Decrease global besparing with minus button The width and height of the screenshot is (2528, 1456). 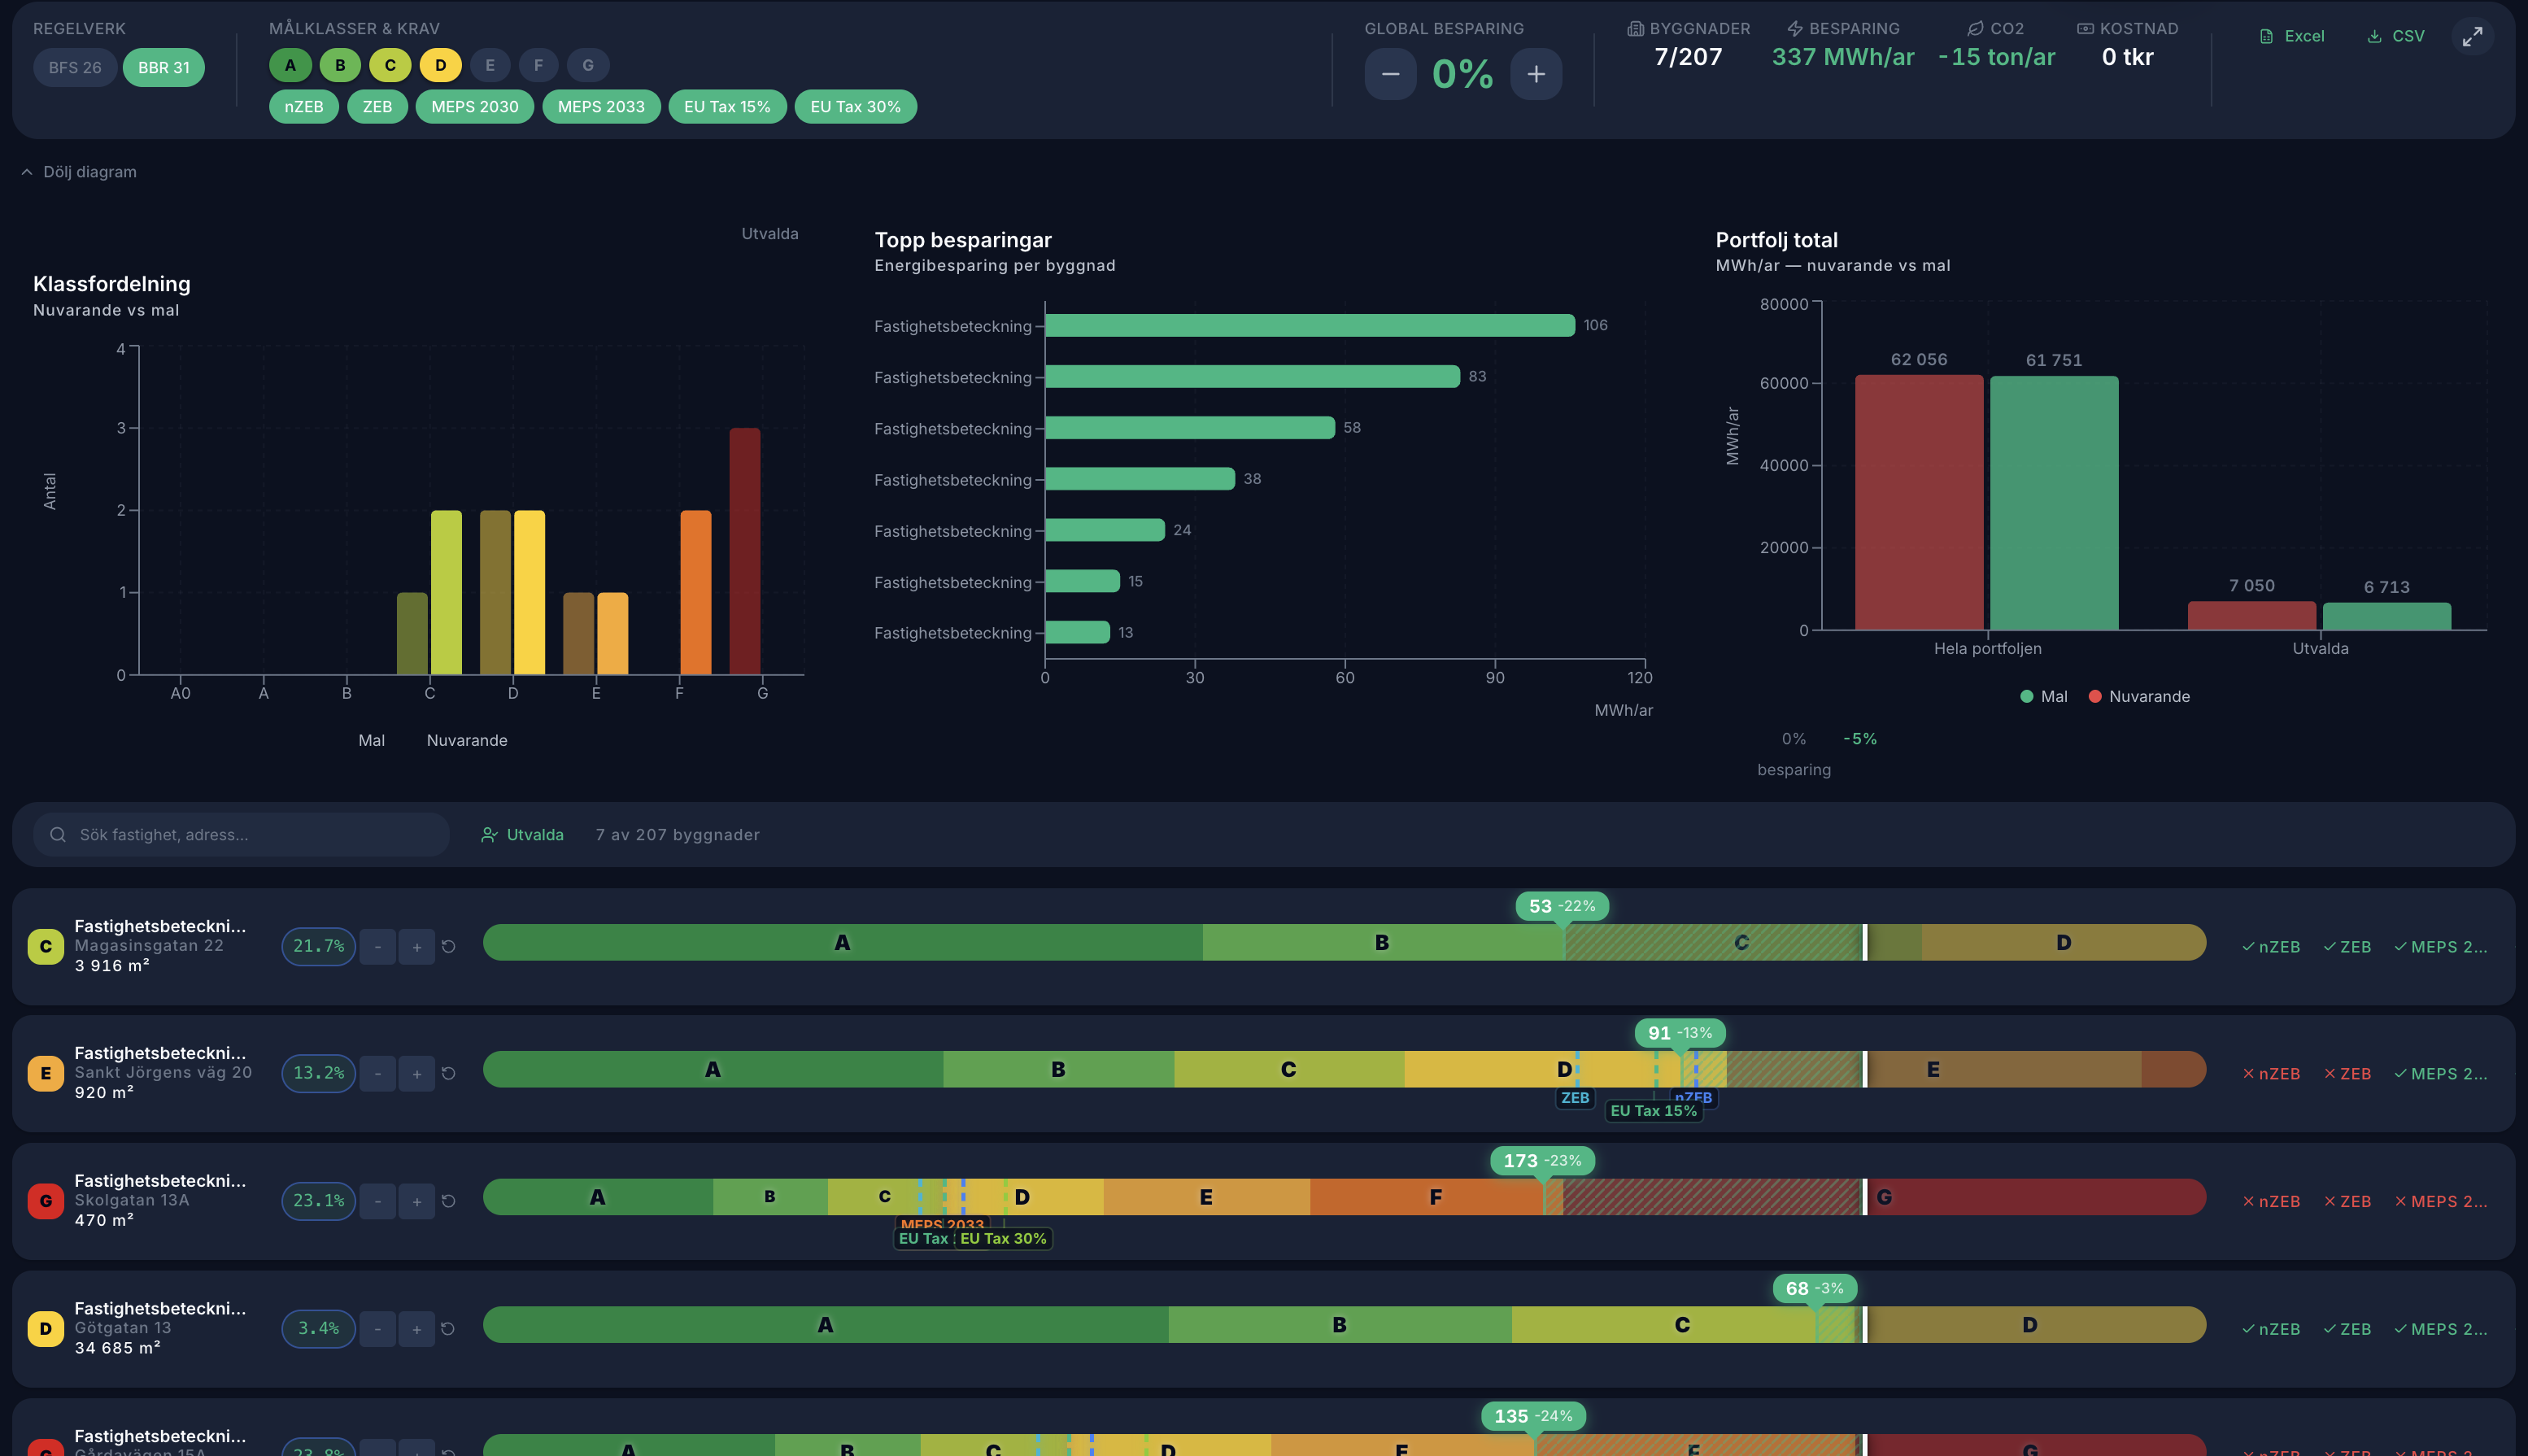point(1390,74)
